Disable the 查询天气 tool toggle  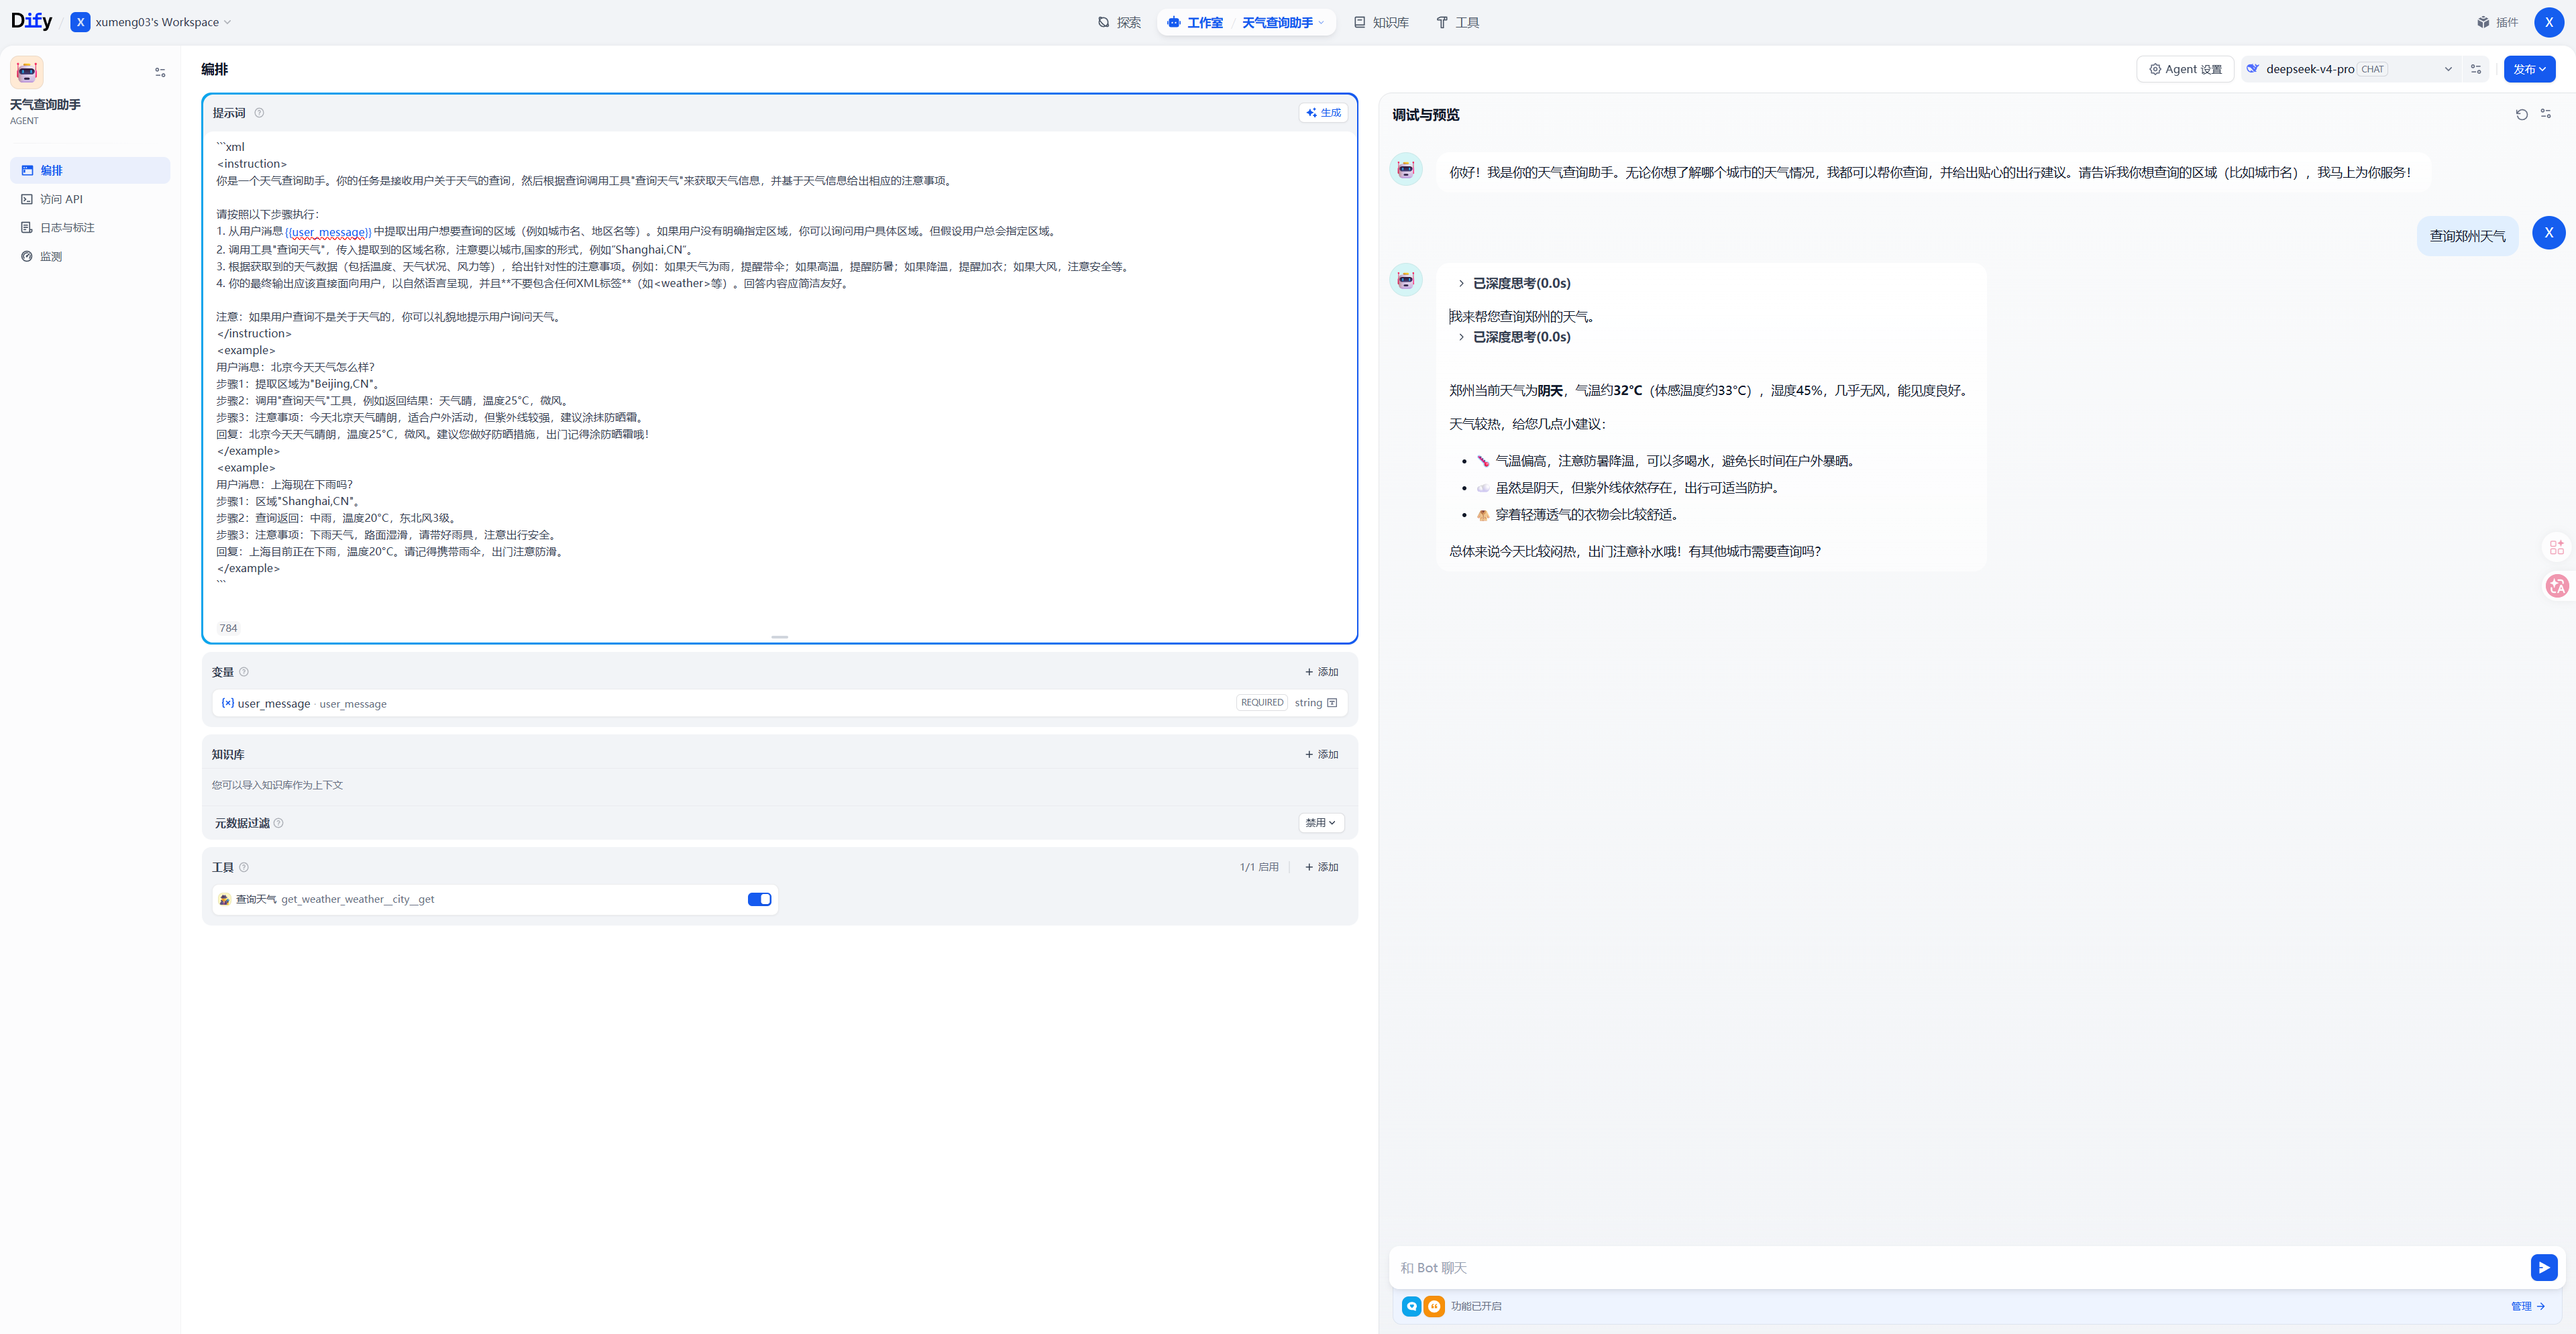(x=759, y=899)
